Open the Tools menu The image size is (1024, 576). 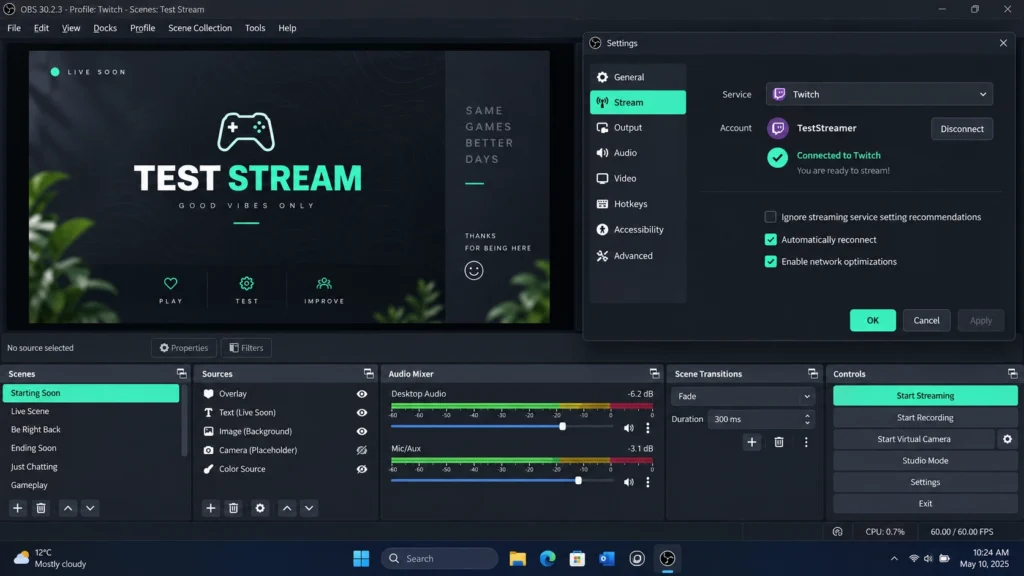click(x=255, y=28)
